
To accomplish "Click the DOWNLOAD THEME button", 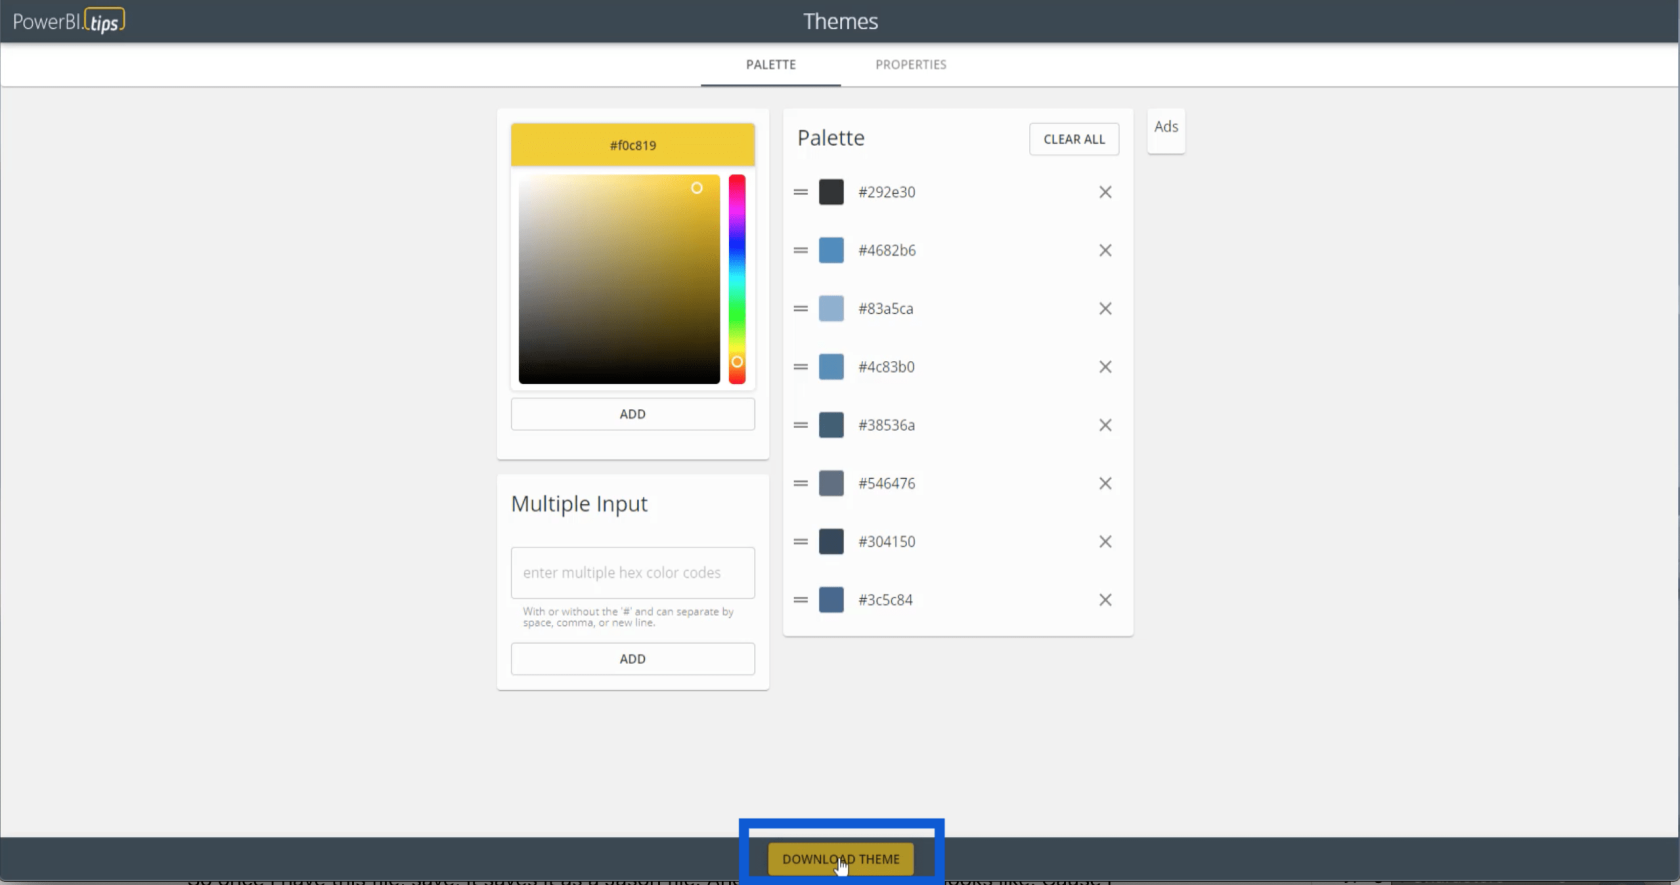I will point(840,859).
